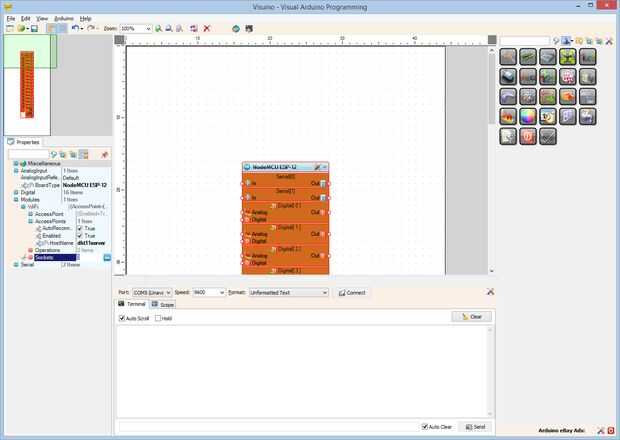Click the Clear button

[x=471, y=317]
